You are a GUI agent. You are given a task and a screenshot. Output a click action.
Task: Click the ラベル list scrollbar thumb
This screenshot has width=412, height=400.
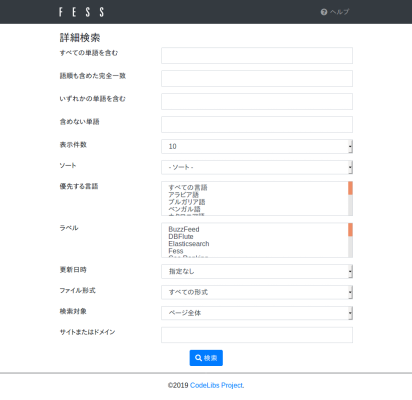coord(350,230)
